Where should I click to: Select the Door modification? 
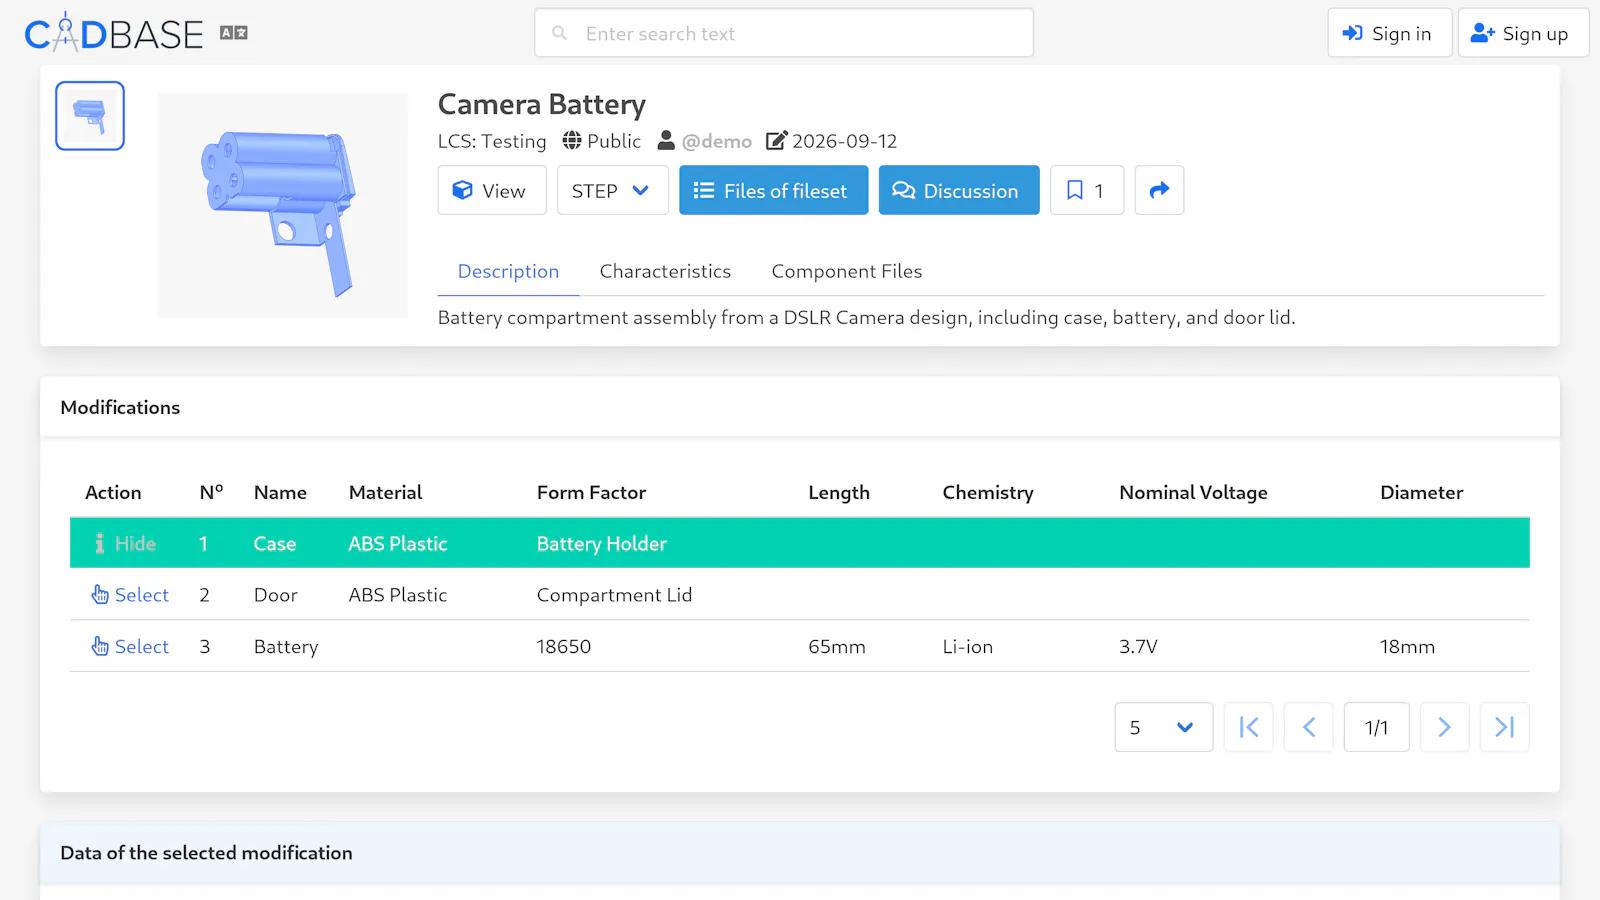pyautogui.click(x=130, y=595)
